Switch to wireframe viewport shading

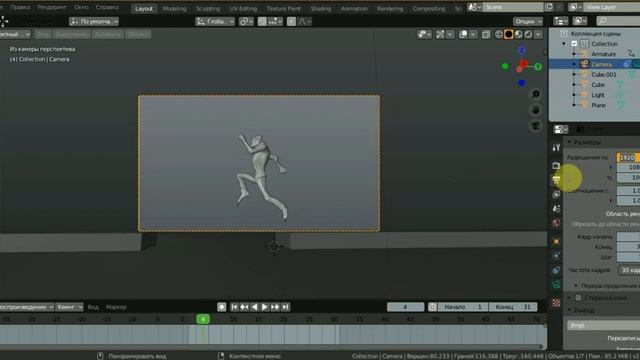[x=499, y=34]
